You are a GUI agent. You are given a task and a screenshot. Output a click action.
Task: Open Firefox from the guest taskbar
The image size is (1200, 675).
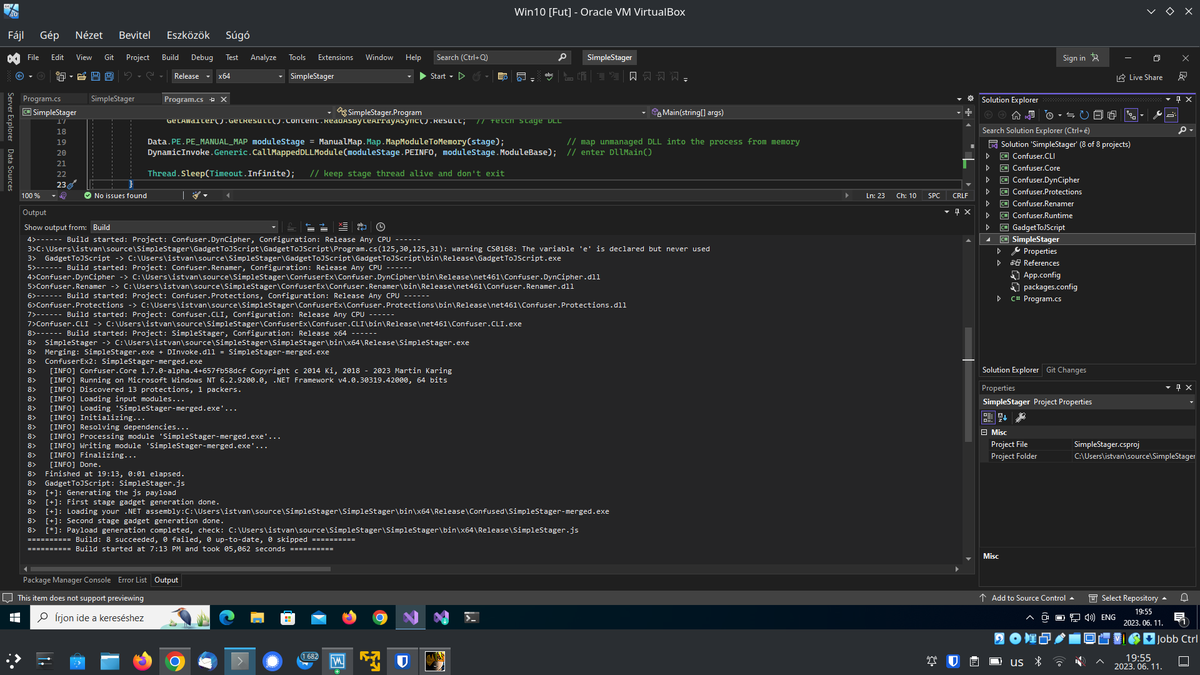[x=349, y=618]
